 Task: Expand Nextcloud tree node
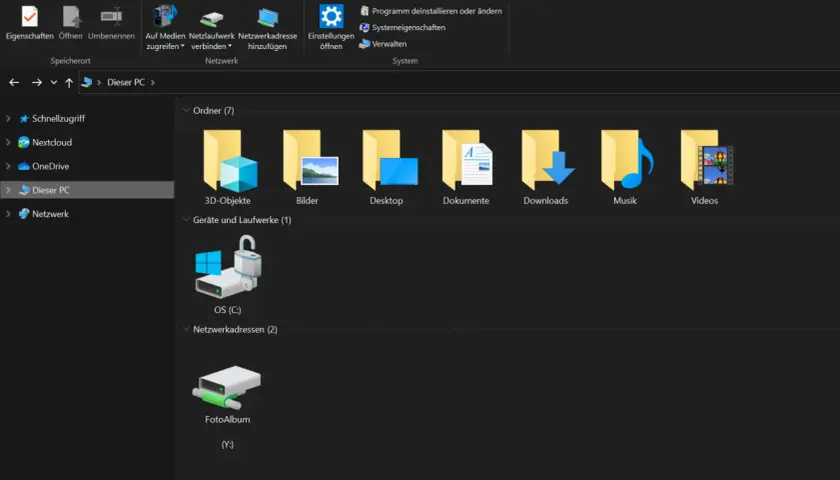tap(8, 142)
